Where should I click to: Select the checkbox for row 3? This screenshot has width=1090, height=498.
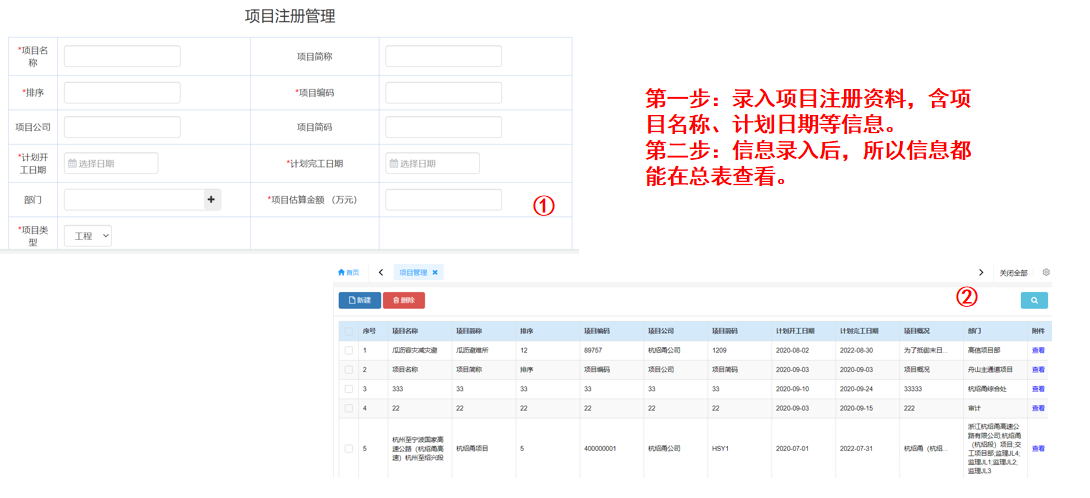pyautogui.click(x=348, y=389)
